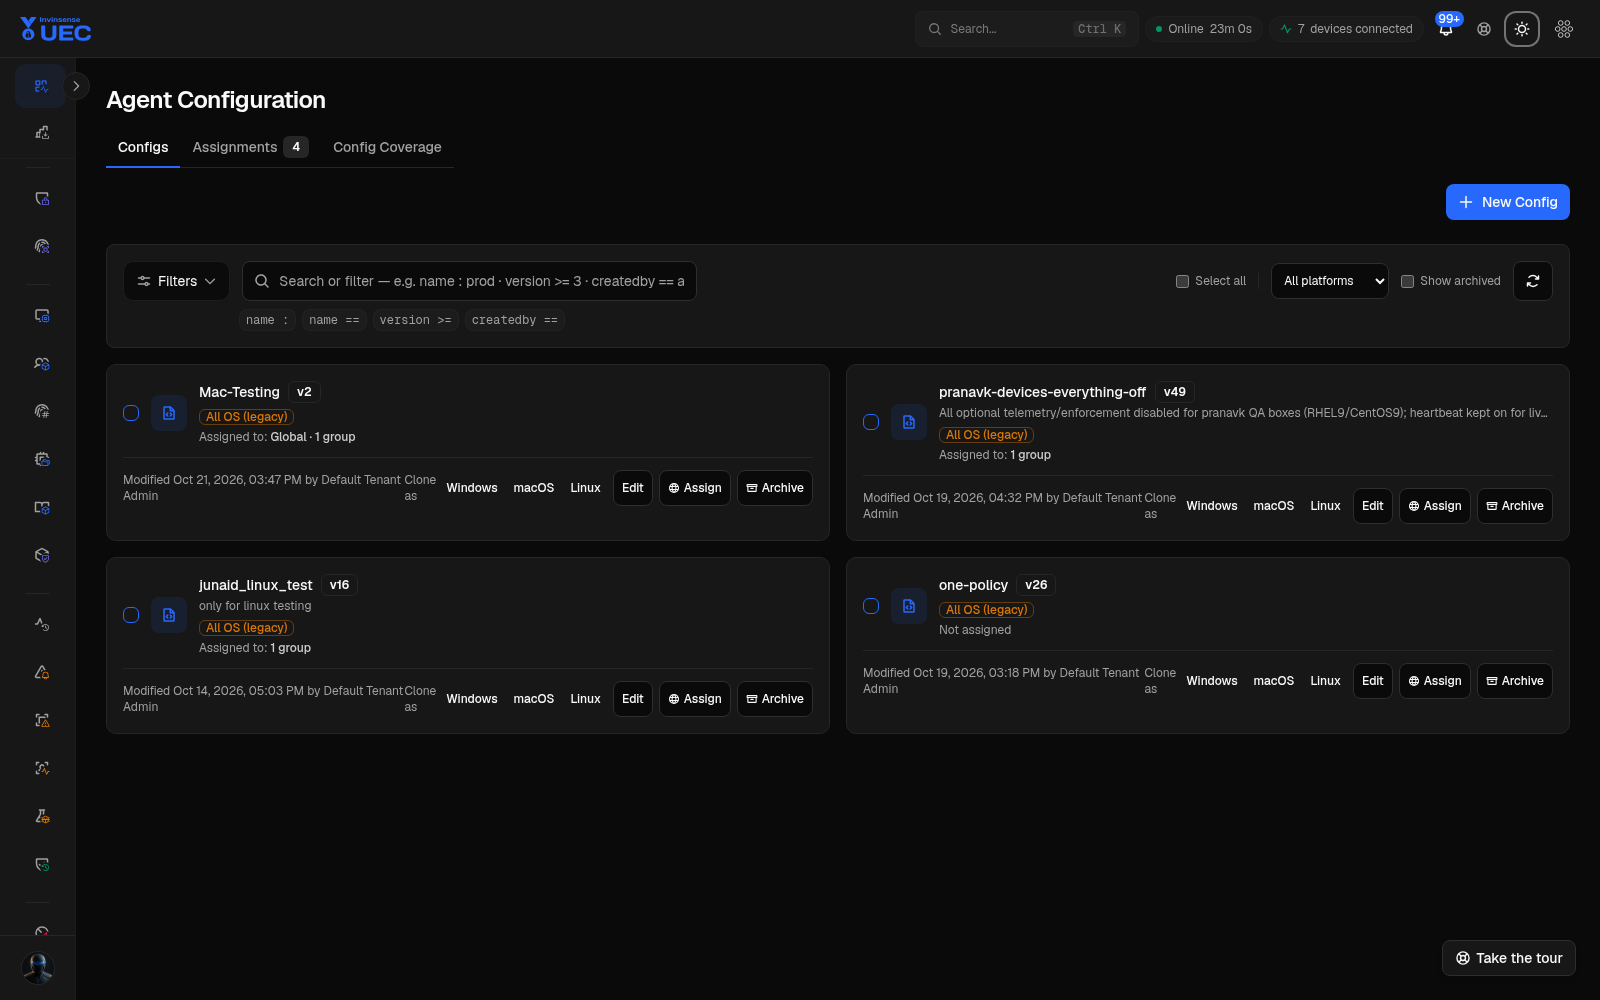Clone as Windows for pranavk-devices-everything-off
Viewport: 1600px width, 1000px height.
pos(1212,506)
